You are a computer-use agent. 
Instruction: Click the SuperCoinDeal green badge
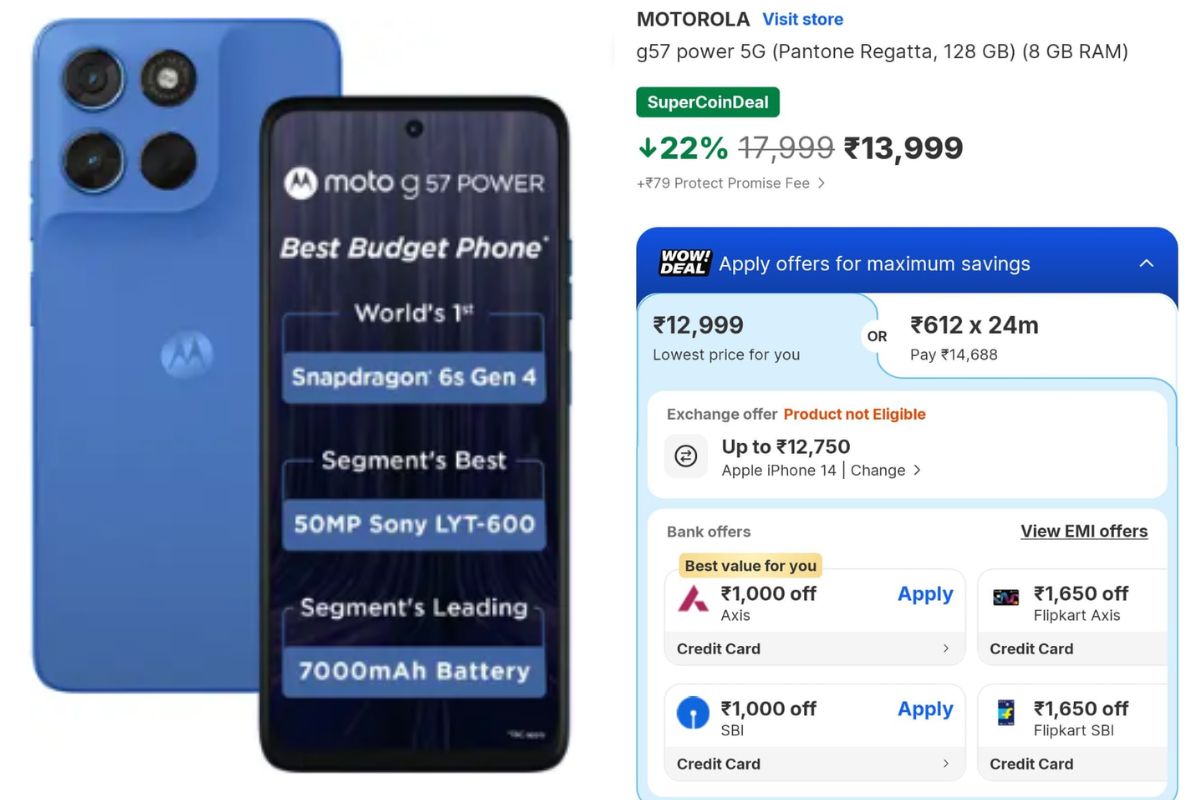(708, 102)
